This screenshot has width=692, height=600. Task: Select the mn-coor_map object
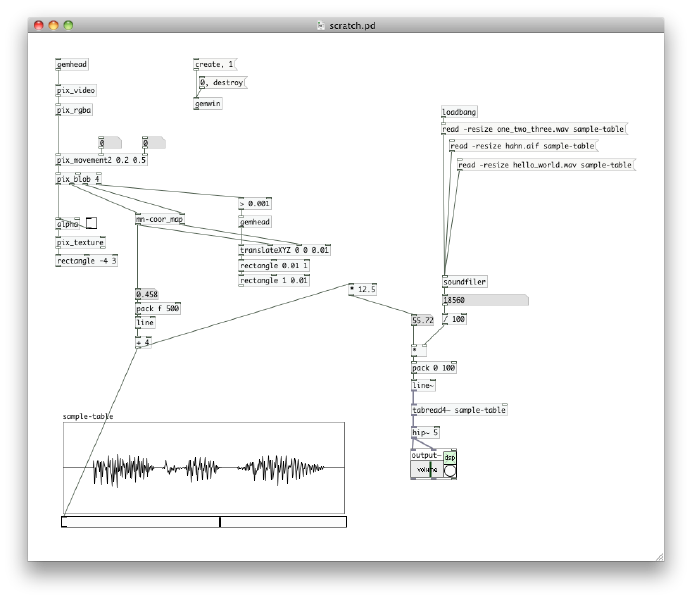(160, 219)
